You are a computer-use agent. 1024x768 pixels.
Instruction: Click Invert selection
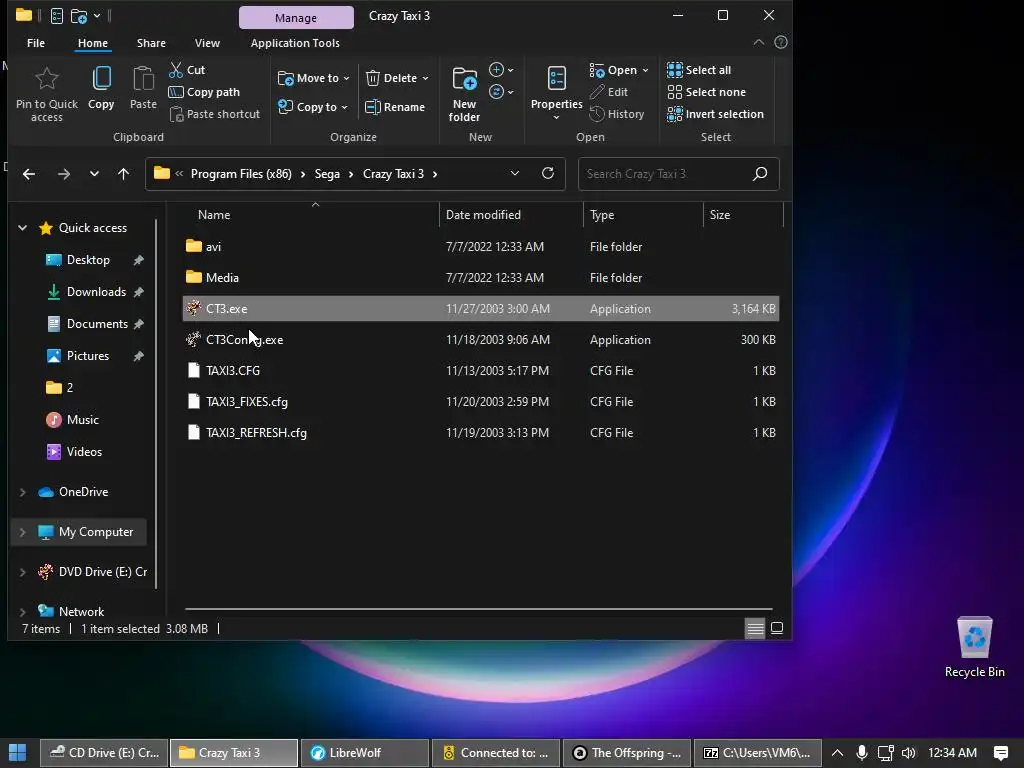point(715,114)
